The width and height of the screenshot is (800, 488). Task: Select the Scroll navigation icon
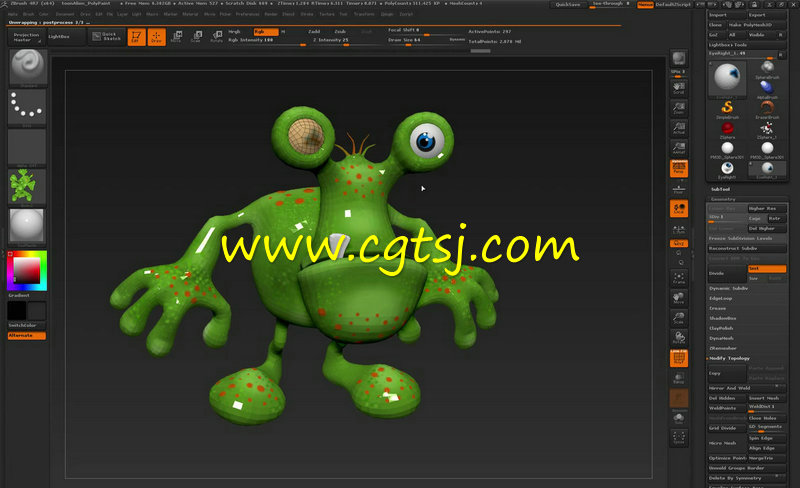point(679,88)
